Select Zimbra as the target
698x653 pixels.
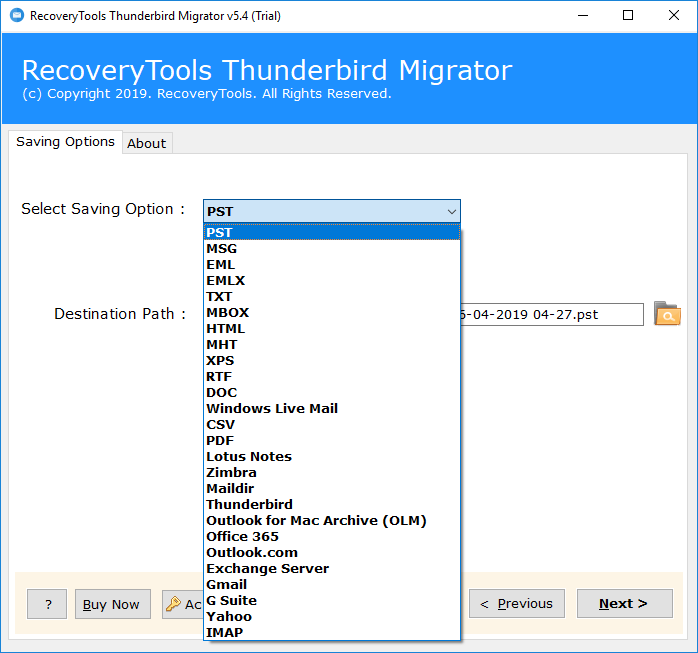pyautogui.click(x=332, y=473)
